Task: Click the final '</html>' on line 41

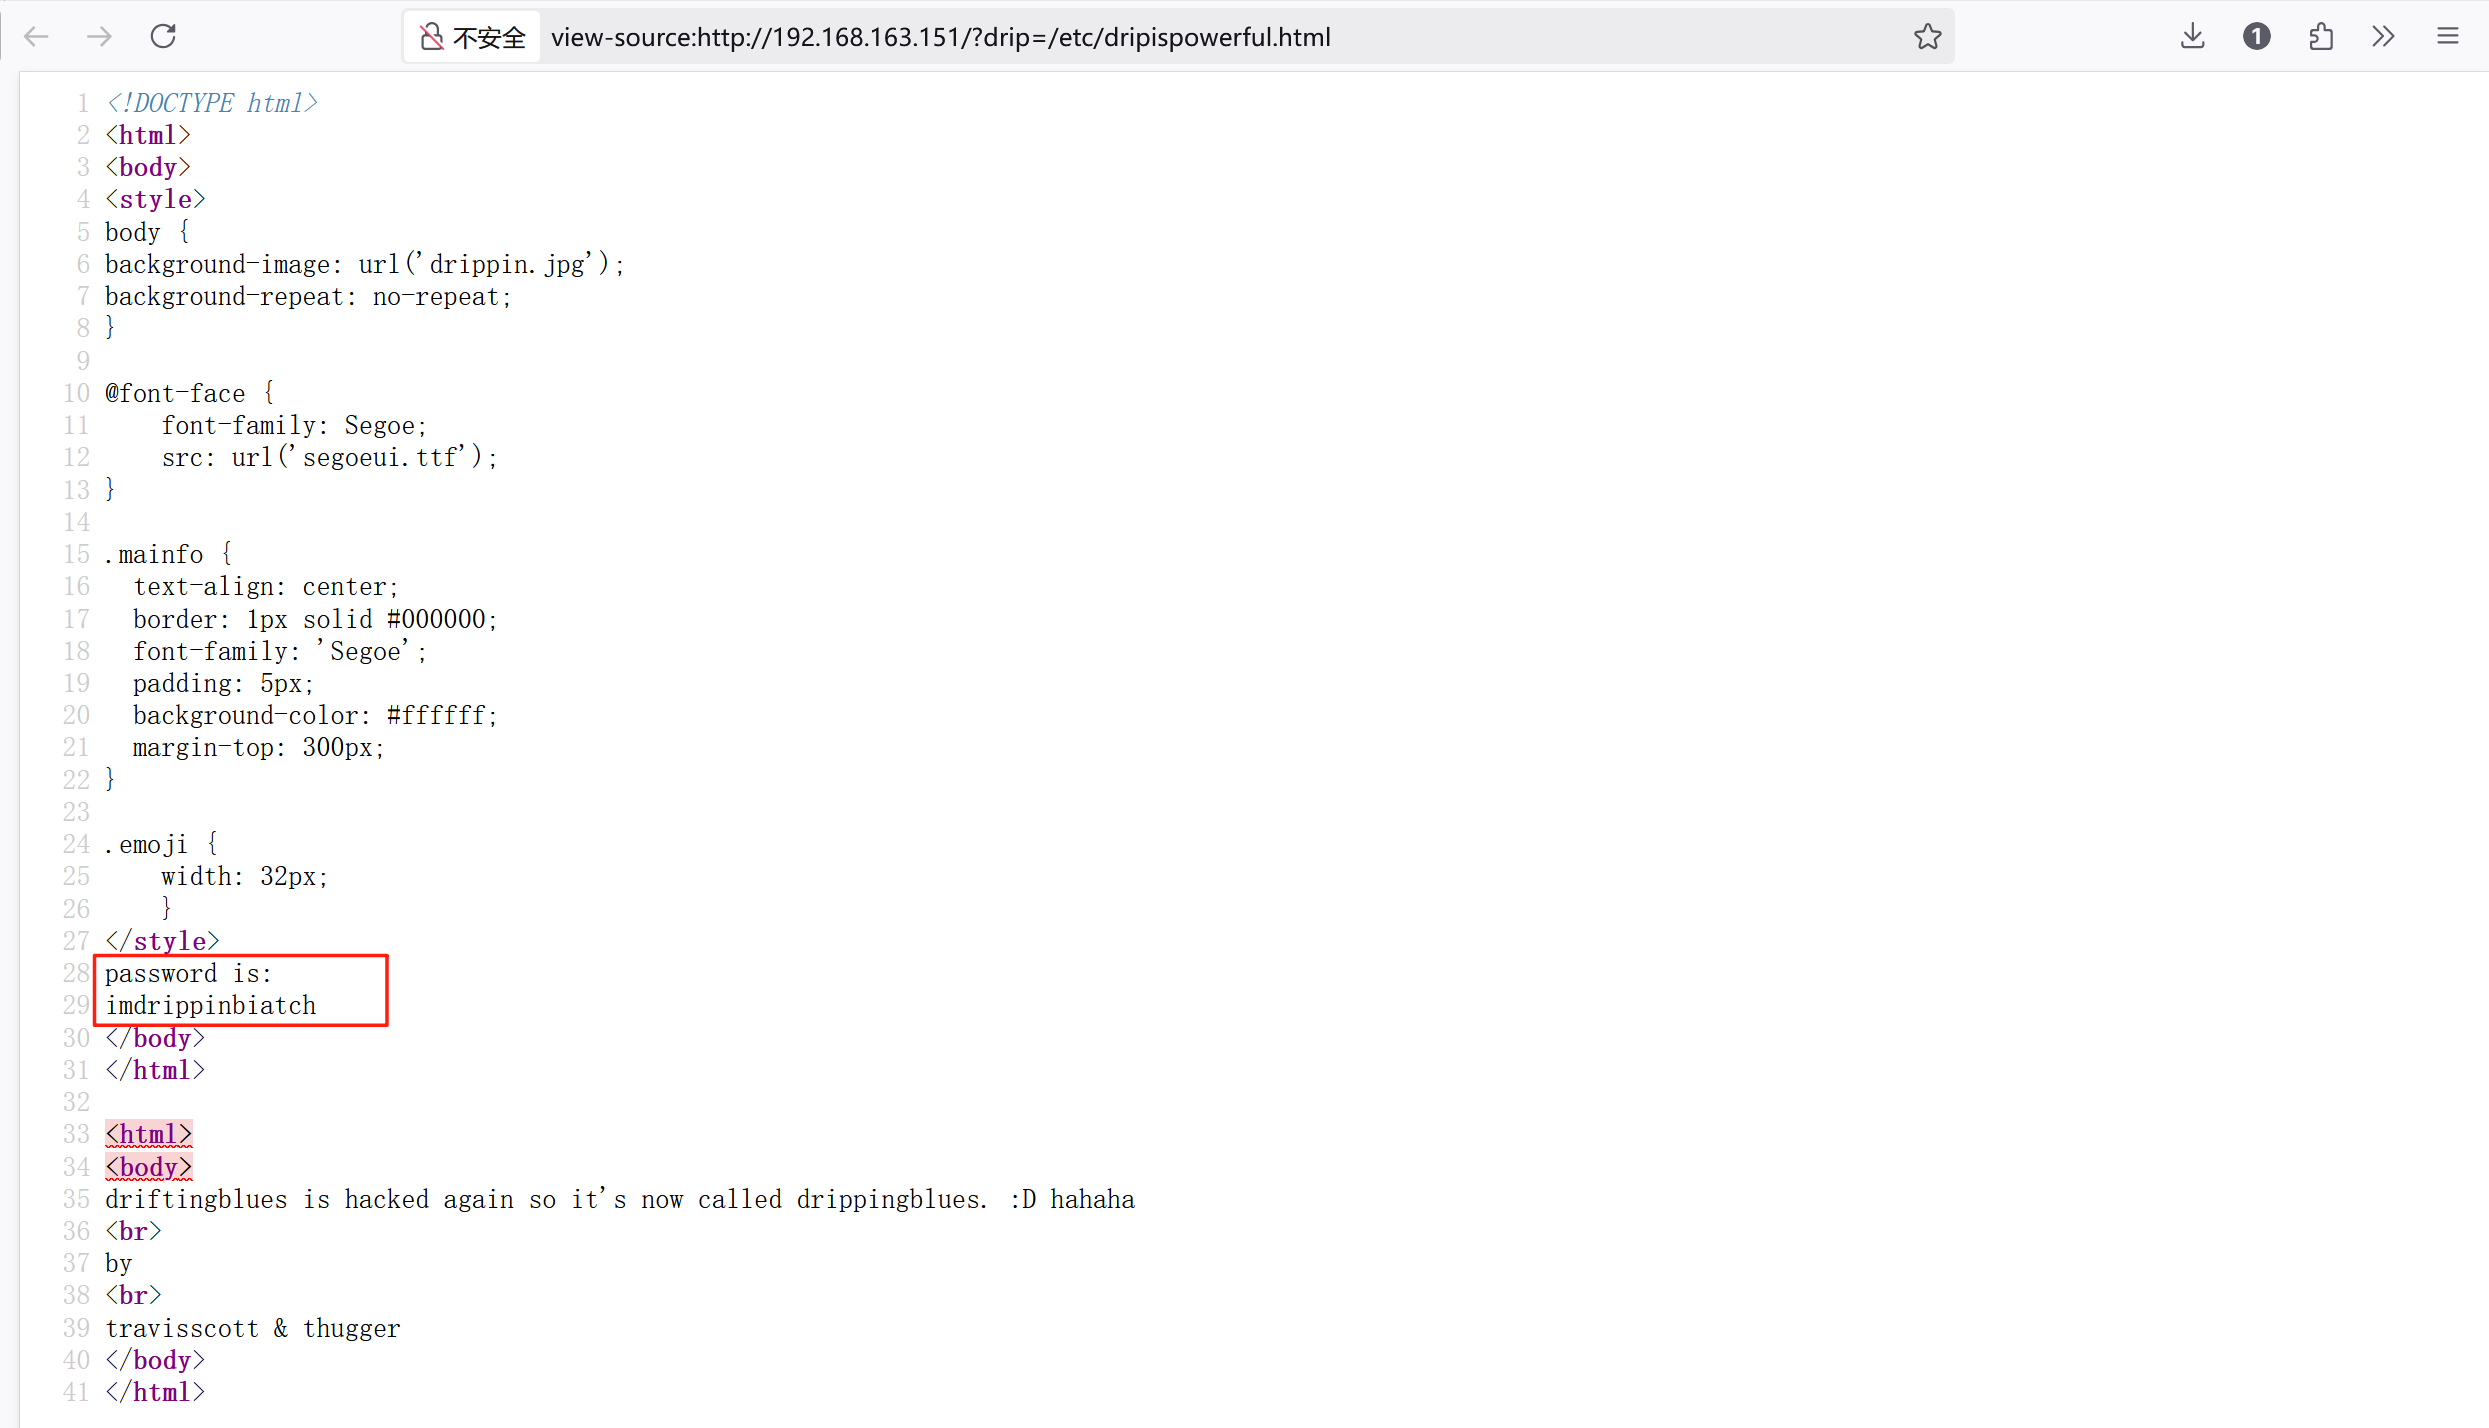Action: pyautogui.click(x=155, y=1392)
